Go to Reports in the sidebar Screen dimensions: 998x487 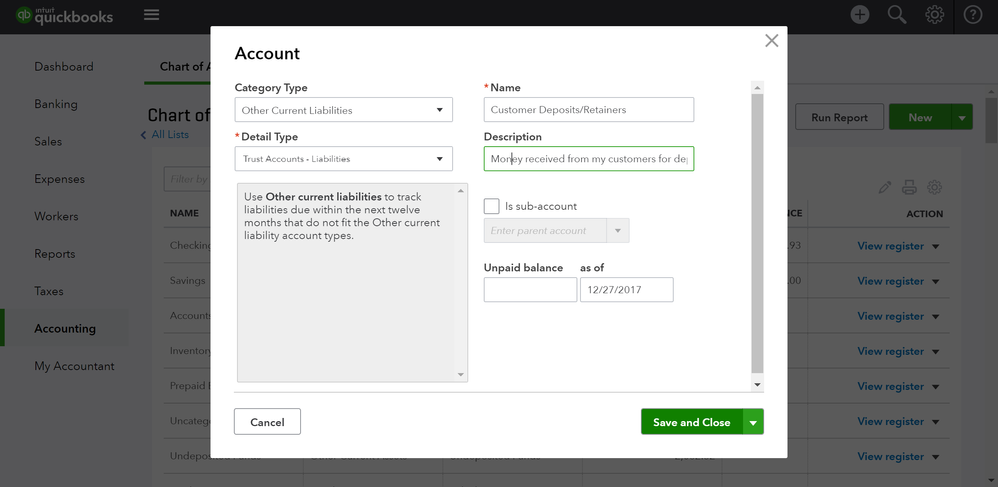pos(55,254)
